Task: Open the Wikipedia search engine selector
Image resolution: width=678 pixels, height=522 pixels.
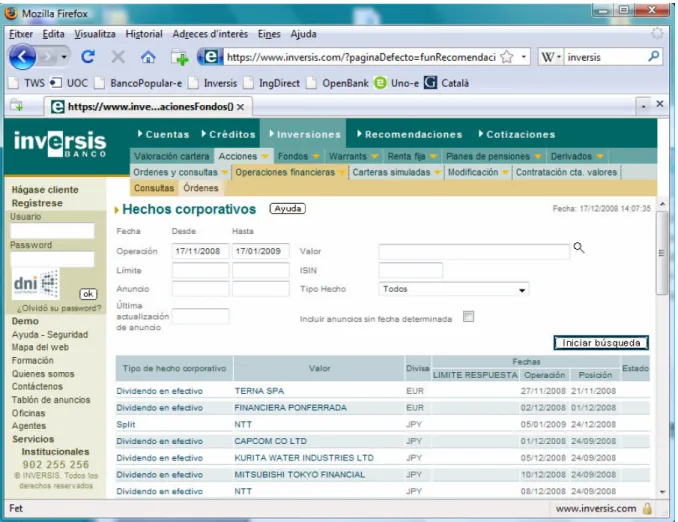Action: click(550, 57)
